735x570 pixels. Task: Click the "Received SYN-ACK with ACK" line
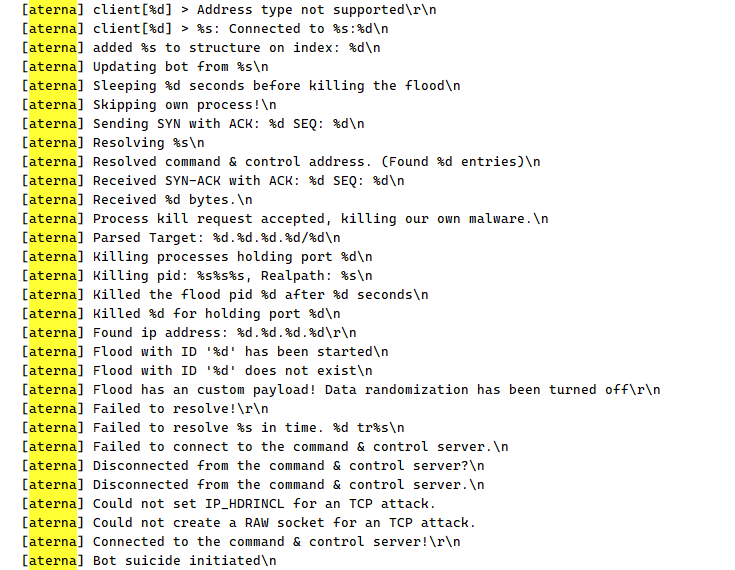[248, 181]
